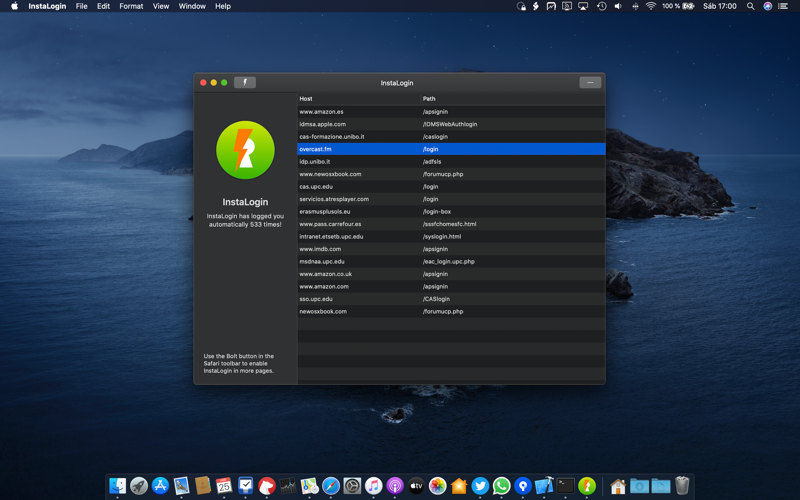The image size is (800, 500).
Task: Launch Safari from the Dock
Action: pos(331,486)
